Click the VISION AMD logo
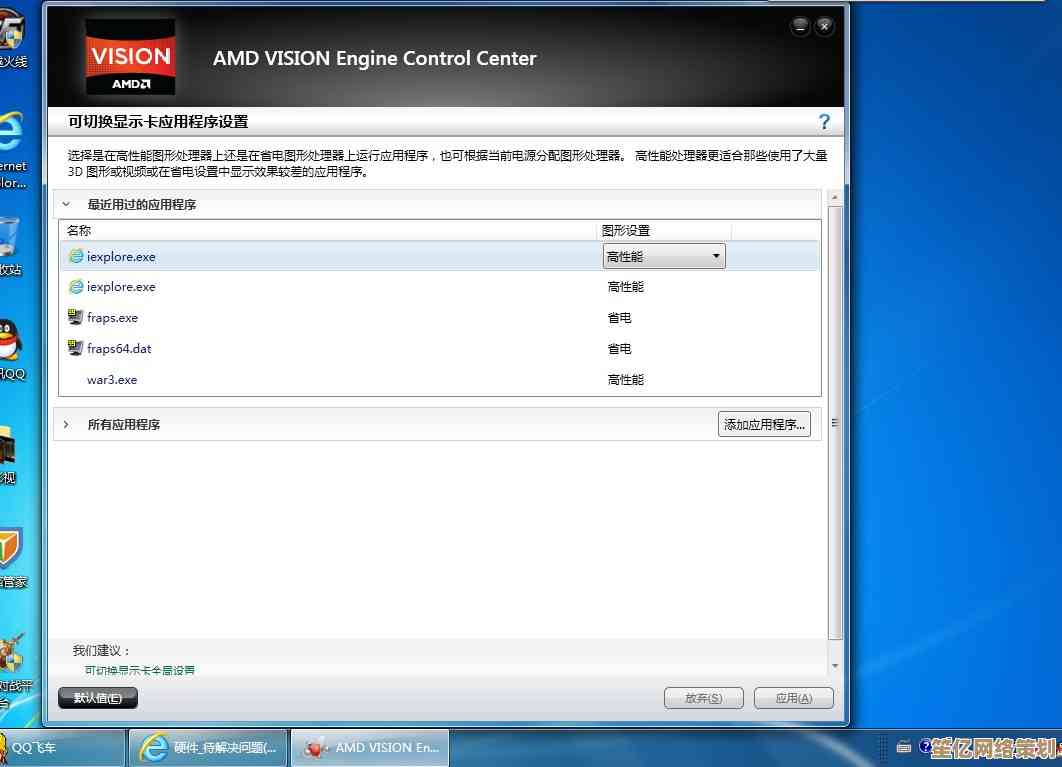The height and width of the screenshot is (767, 1062). [x=131, y=58]
